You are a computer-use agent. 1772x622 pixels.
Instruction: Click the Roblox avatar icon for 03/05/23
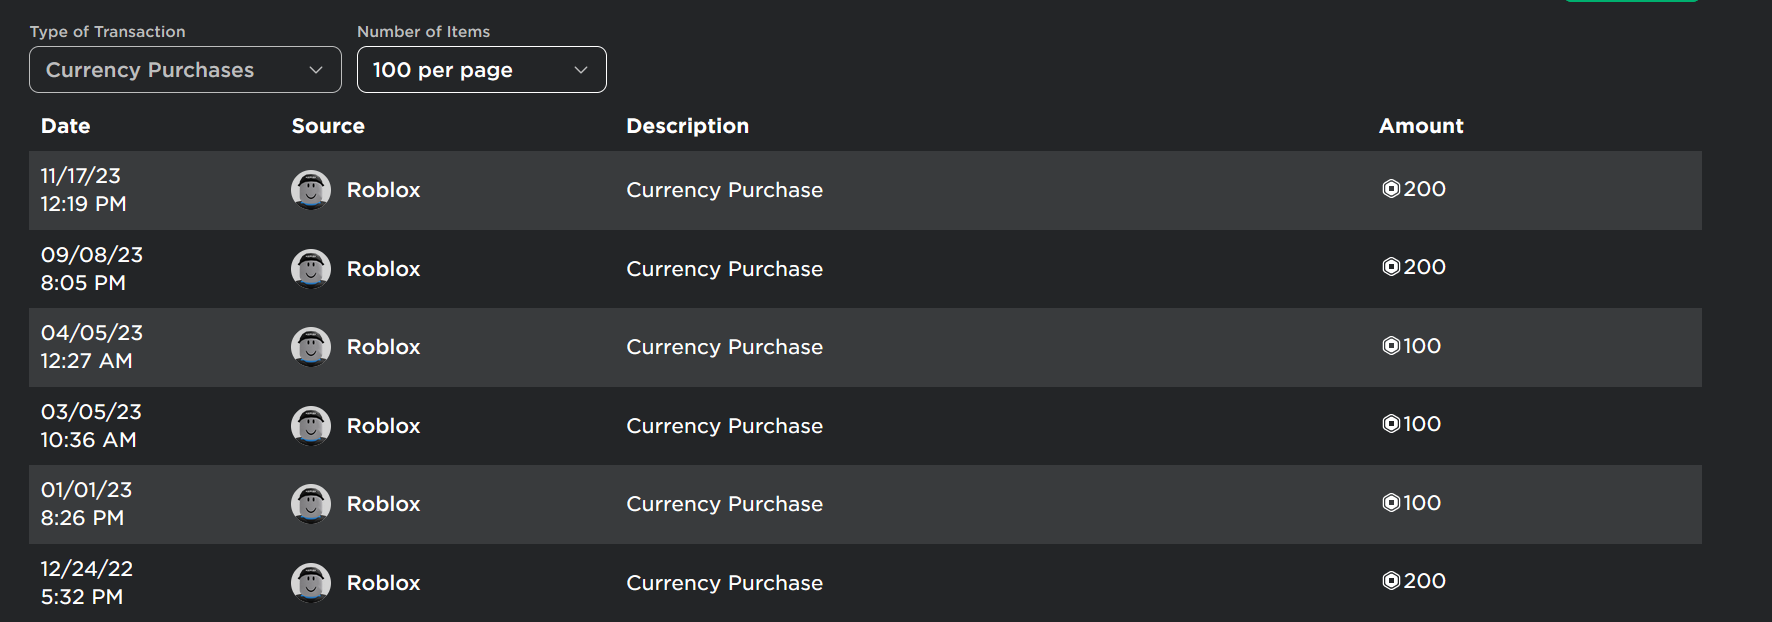pos(311,425)
